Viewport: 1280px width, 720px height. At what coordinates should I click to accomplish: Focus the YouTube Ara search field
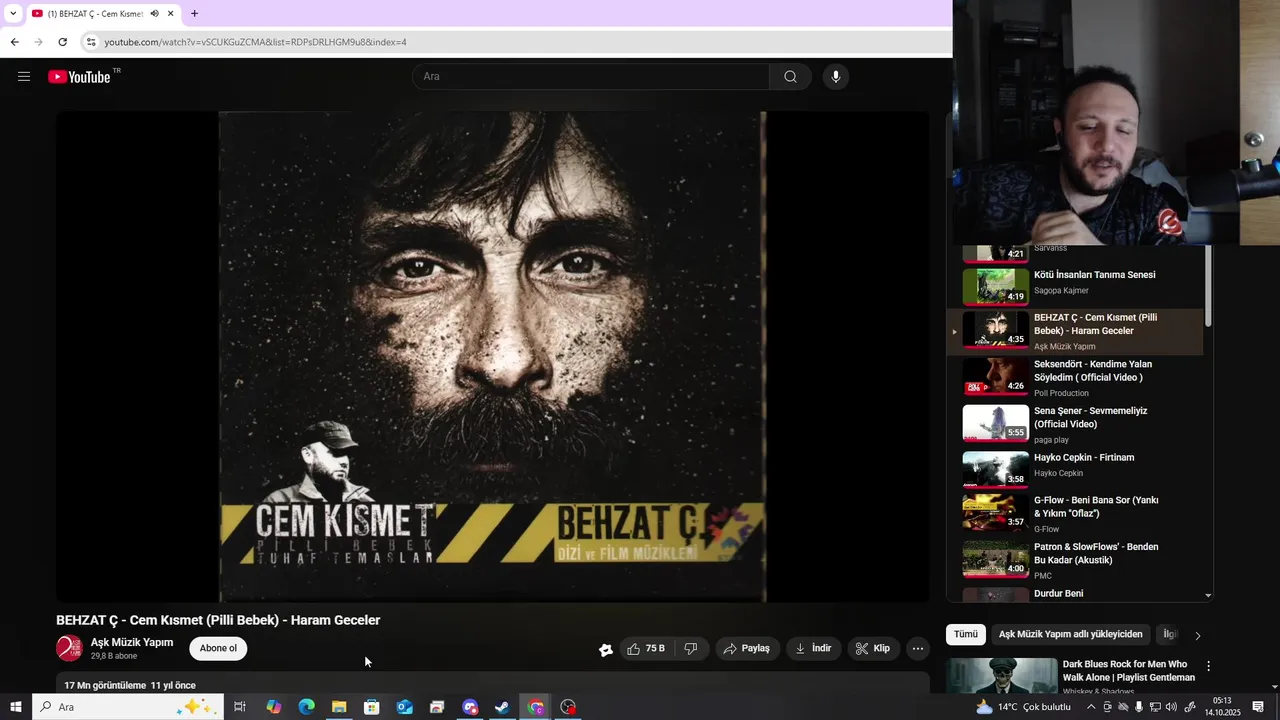click(591, 76)
